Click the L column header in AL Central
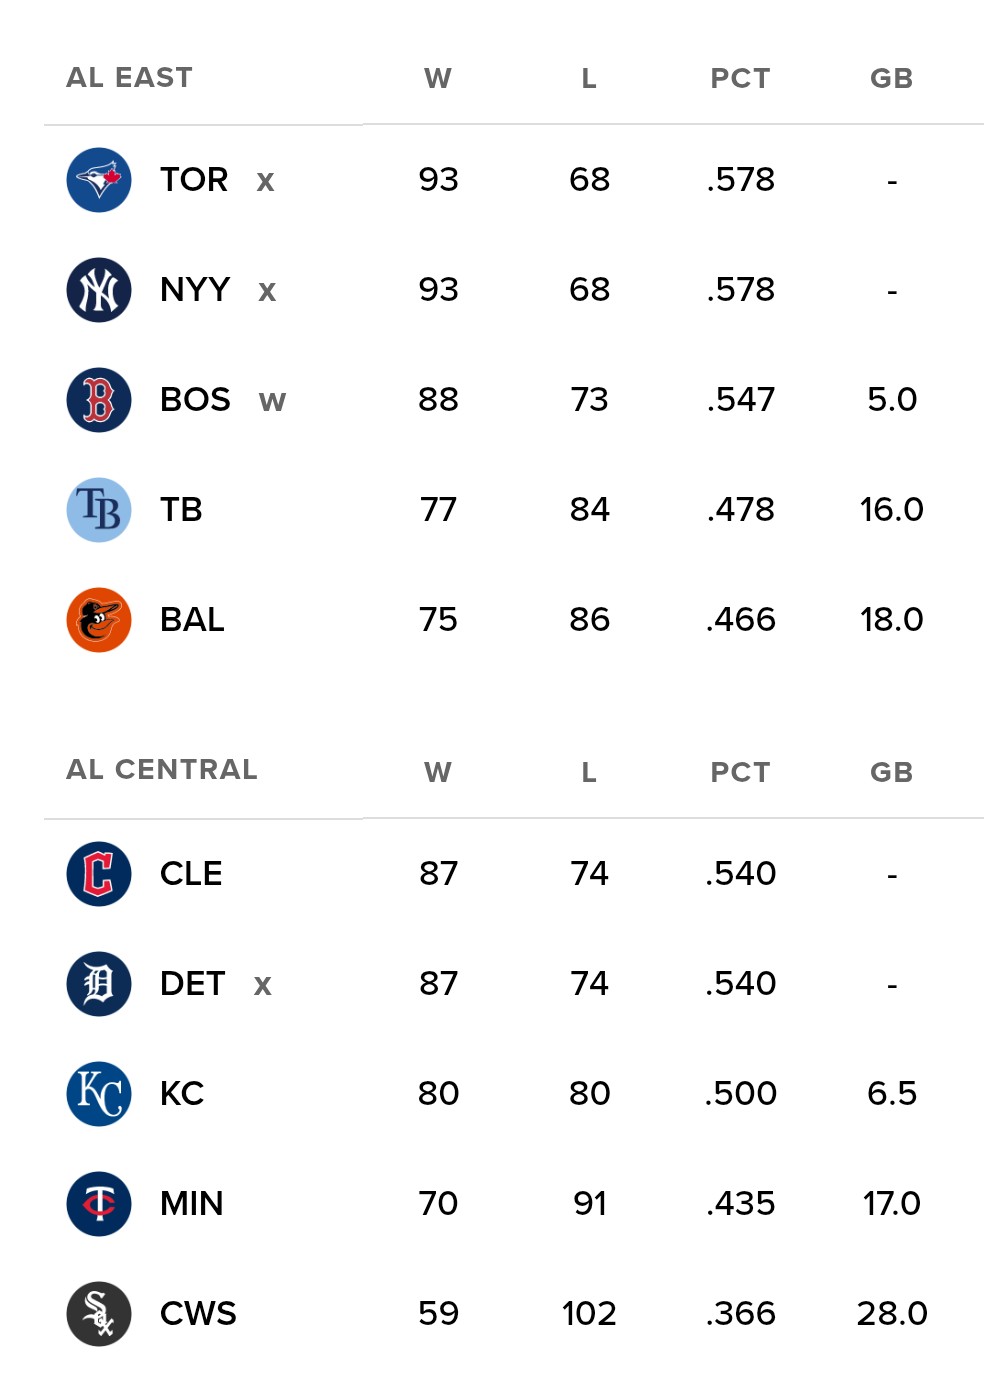 589,773
